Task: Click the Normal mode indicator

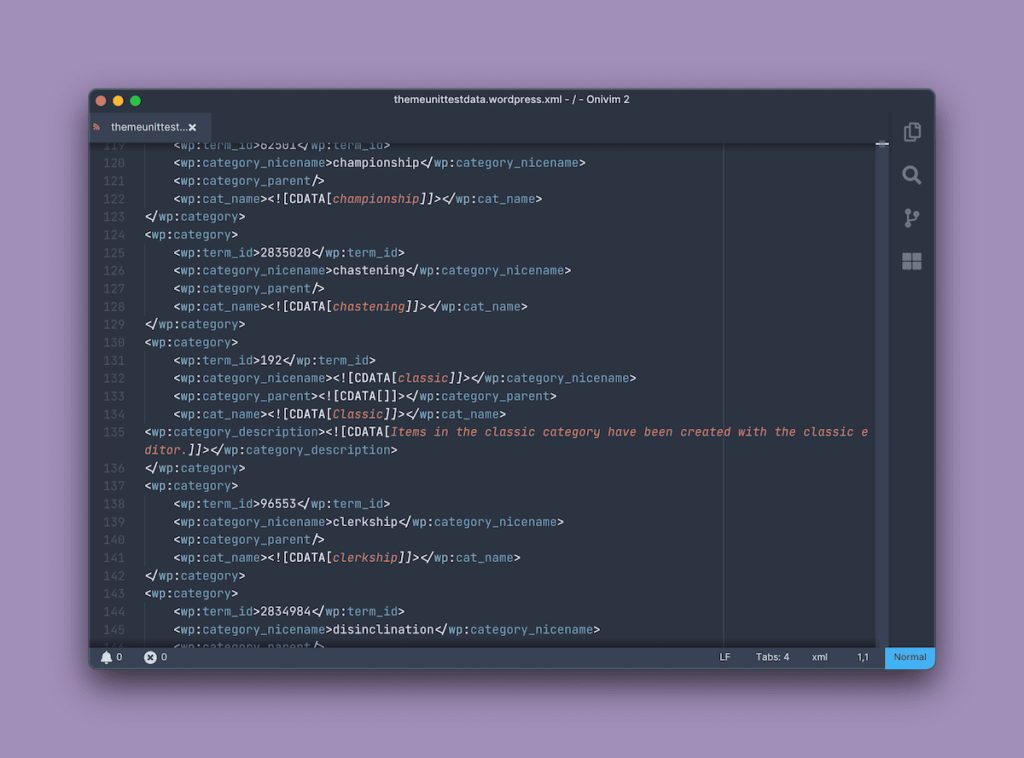Action: tap(909, 657)
